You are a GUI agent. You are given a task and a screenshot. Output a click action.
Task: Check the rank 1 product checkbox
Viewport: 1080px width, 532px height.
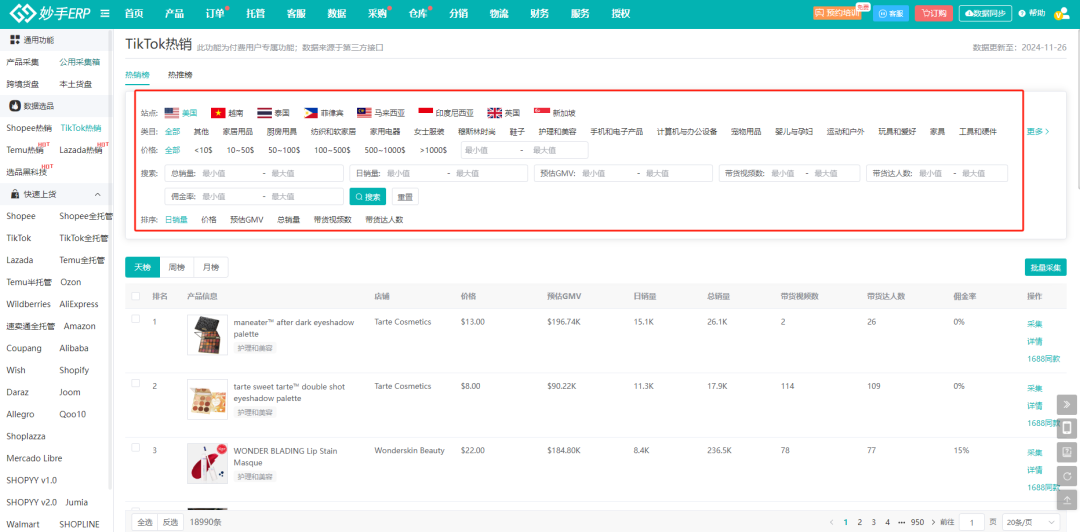[x=136, y=319]
